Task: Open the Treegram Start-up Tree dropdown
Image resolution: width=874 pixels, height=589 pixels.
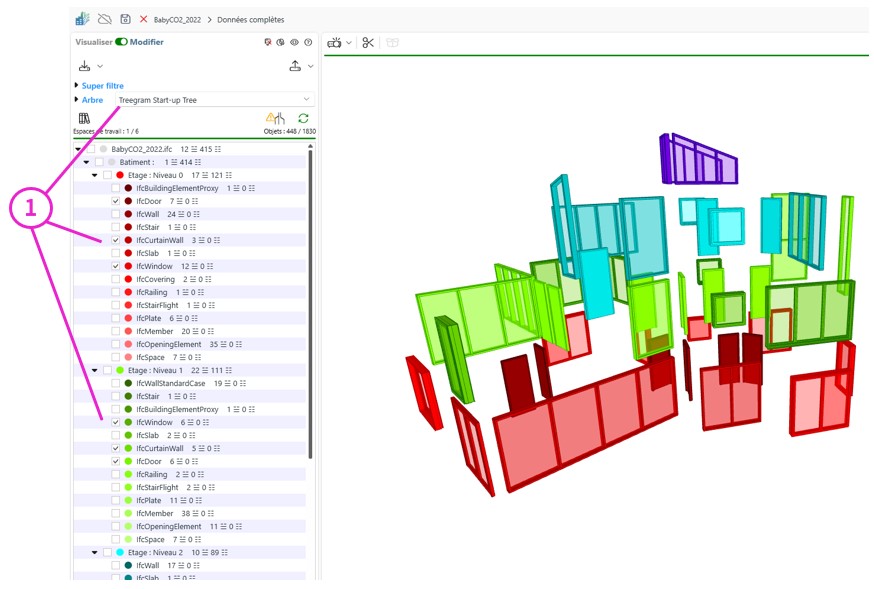Action: tap(214, 100)
